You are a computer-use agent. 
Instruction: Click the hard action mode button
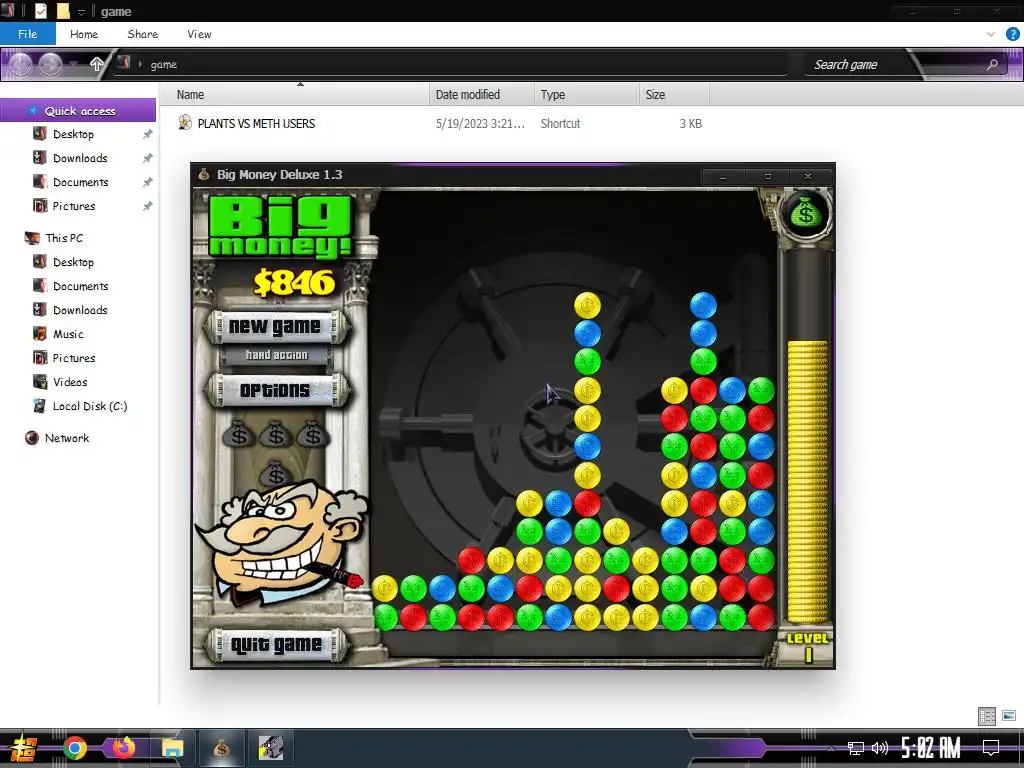(276, 355)
